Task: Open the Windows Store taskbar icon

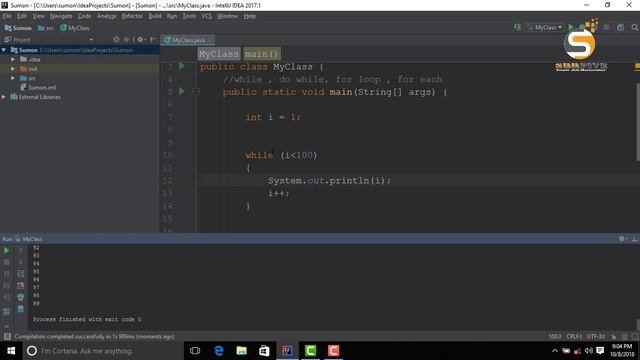Action: pyautogui.click(x=264, y=351)
